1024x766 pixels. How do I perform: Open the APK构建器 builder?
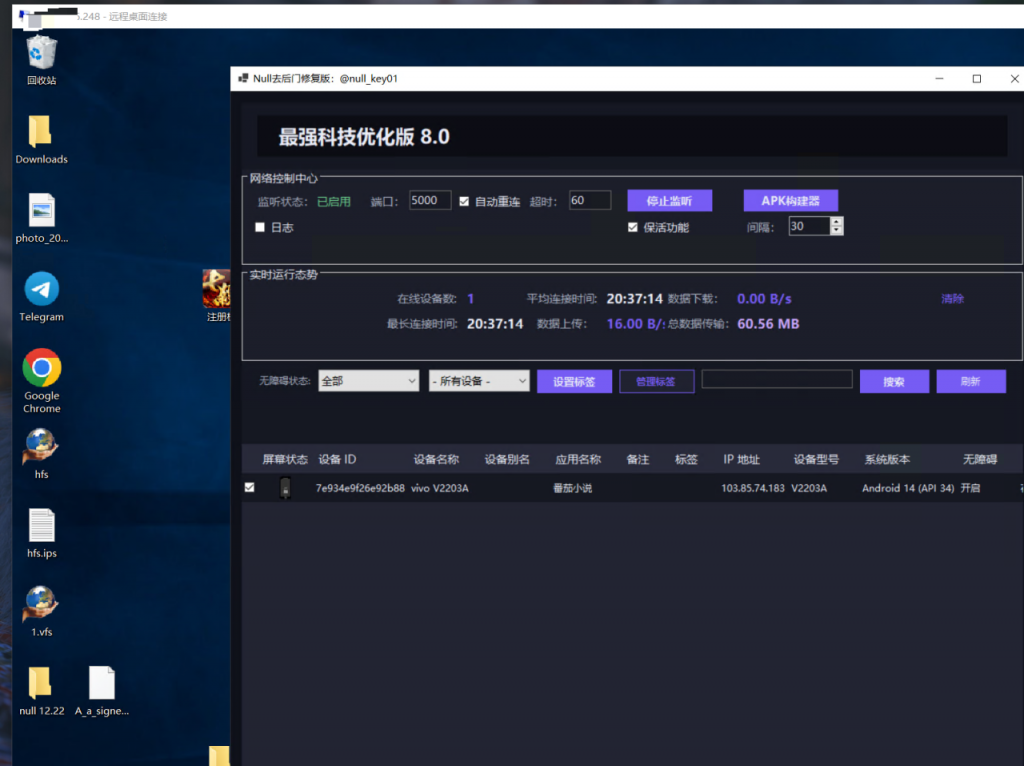click(x=790, y=200)
